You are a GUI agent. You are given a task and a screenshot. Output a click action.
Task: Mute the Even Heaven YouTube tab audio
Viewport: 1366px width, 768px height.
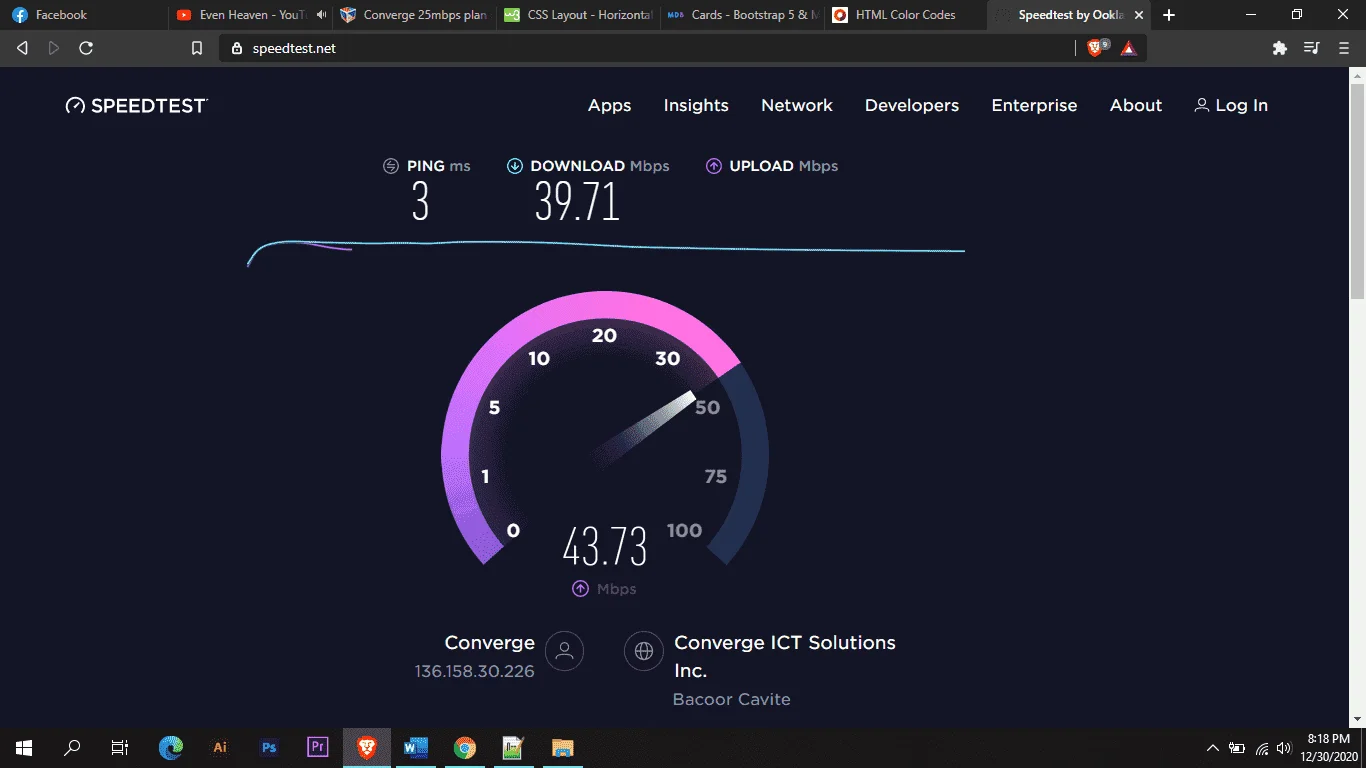[321, 15]
